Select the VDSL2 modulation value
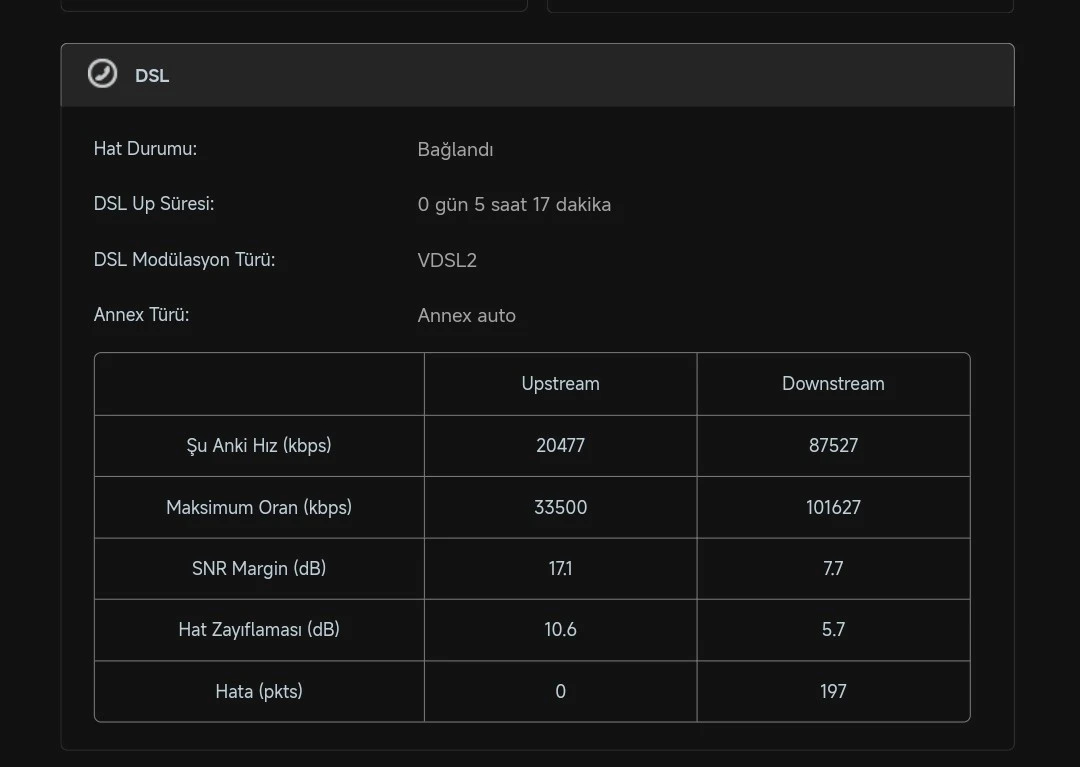The width and height of the screenshot is (1080, 767). (x=447, y=260)
